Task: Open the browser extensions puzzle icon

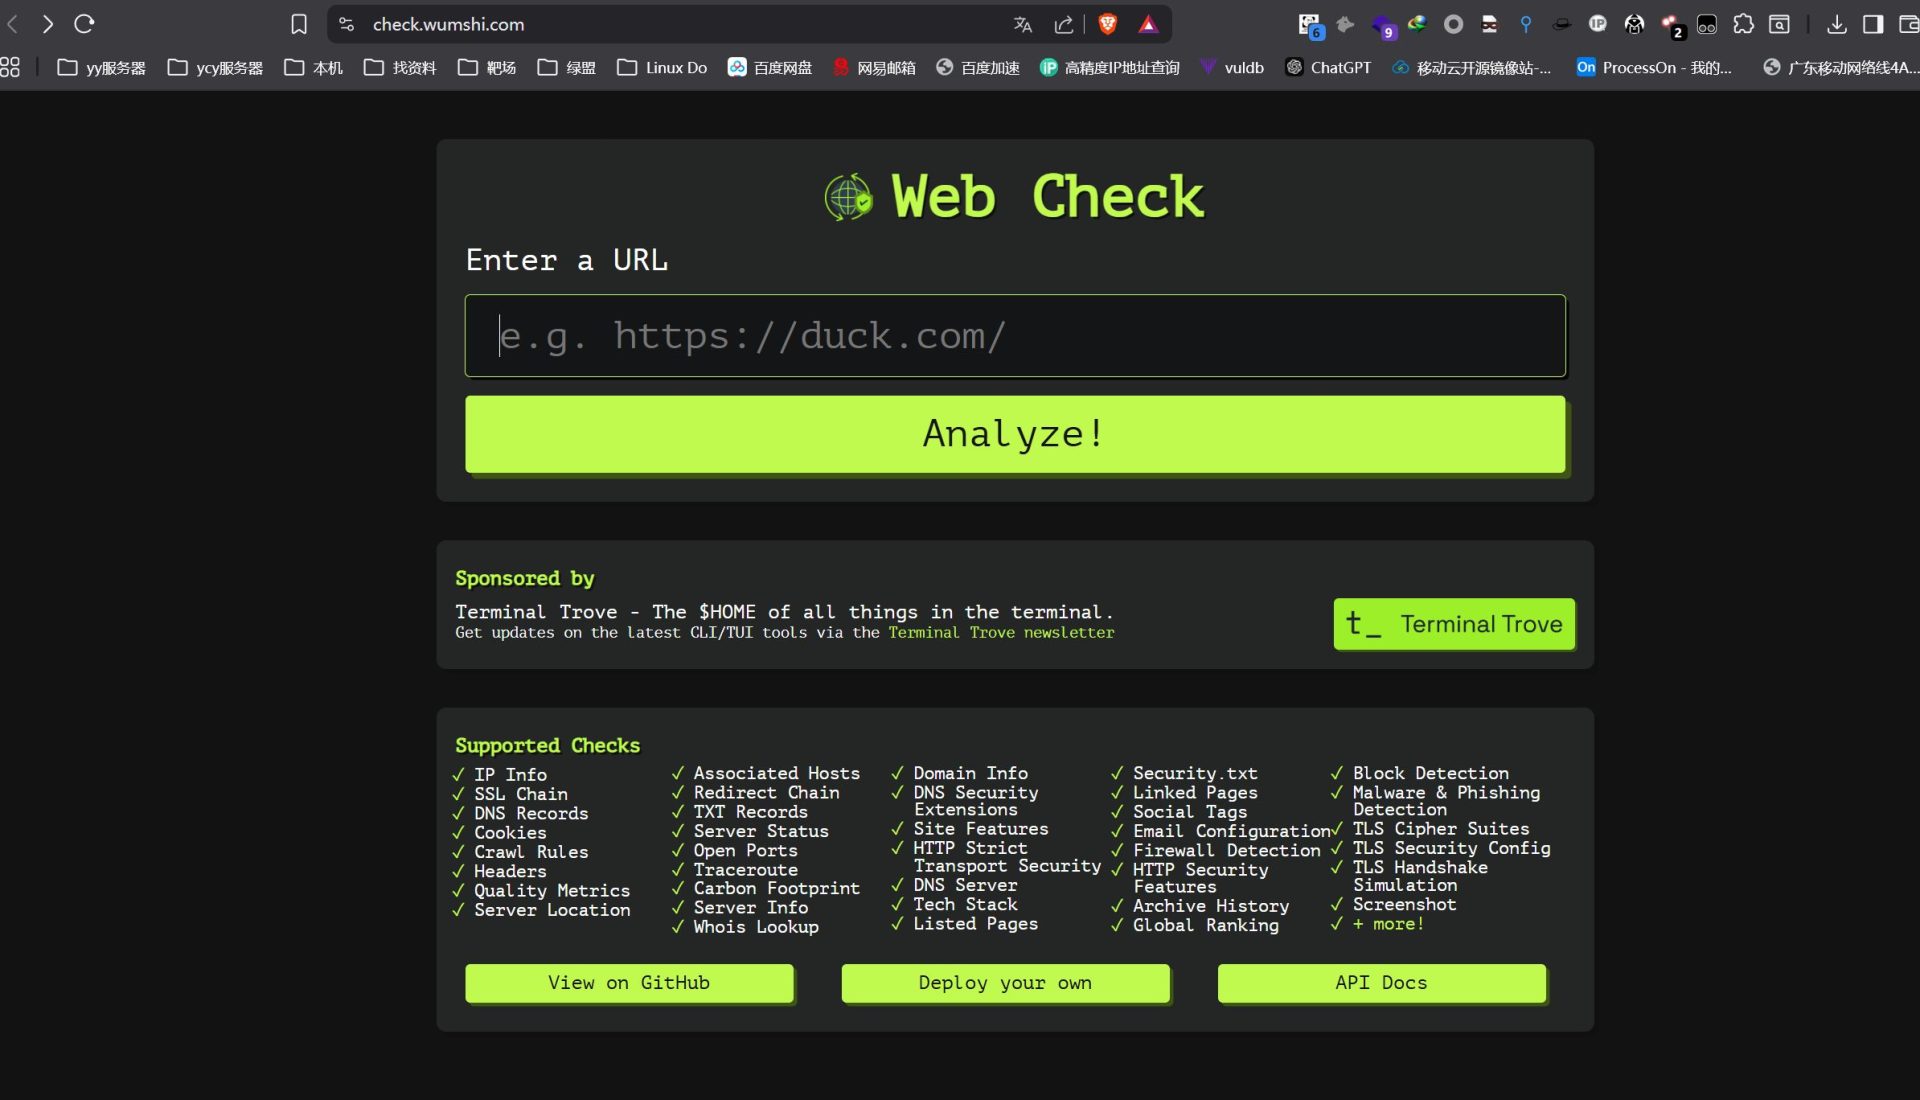Action: pos(1744,24)
